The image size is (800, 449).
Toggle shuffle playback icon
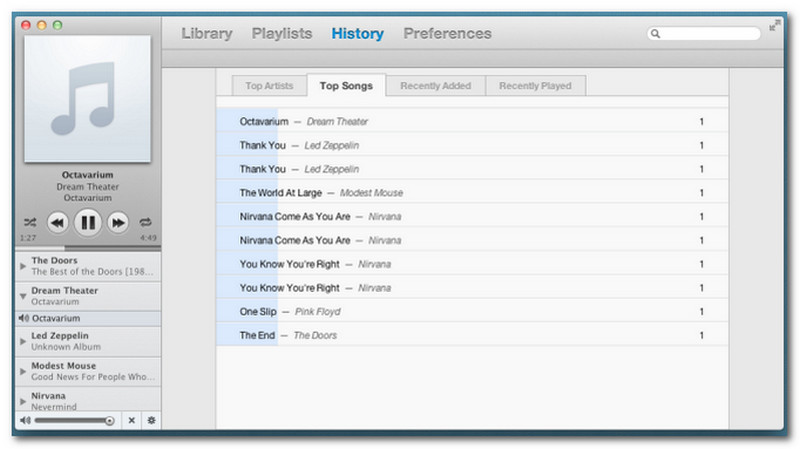(30, 222)
